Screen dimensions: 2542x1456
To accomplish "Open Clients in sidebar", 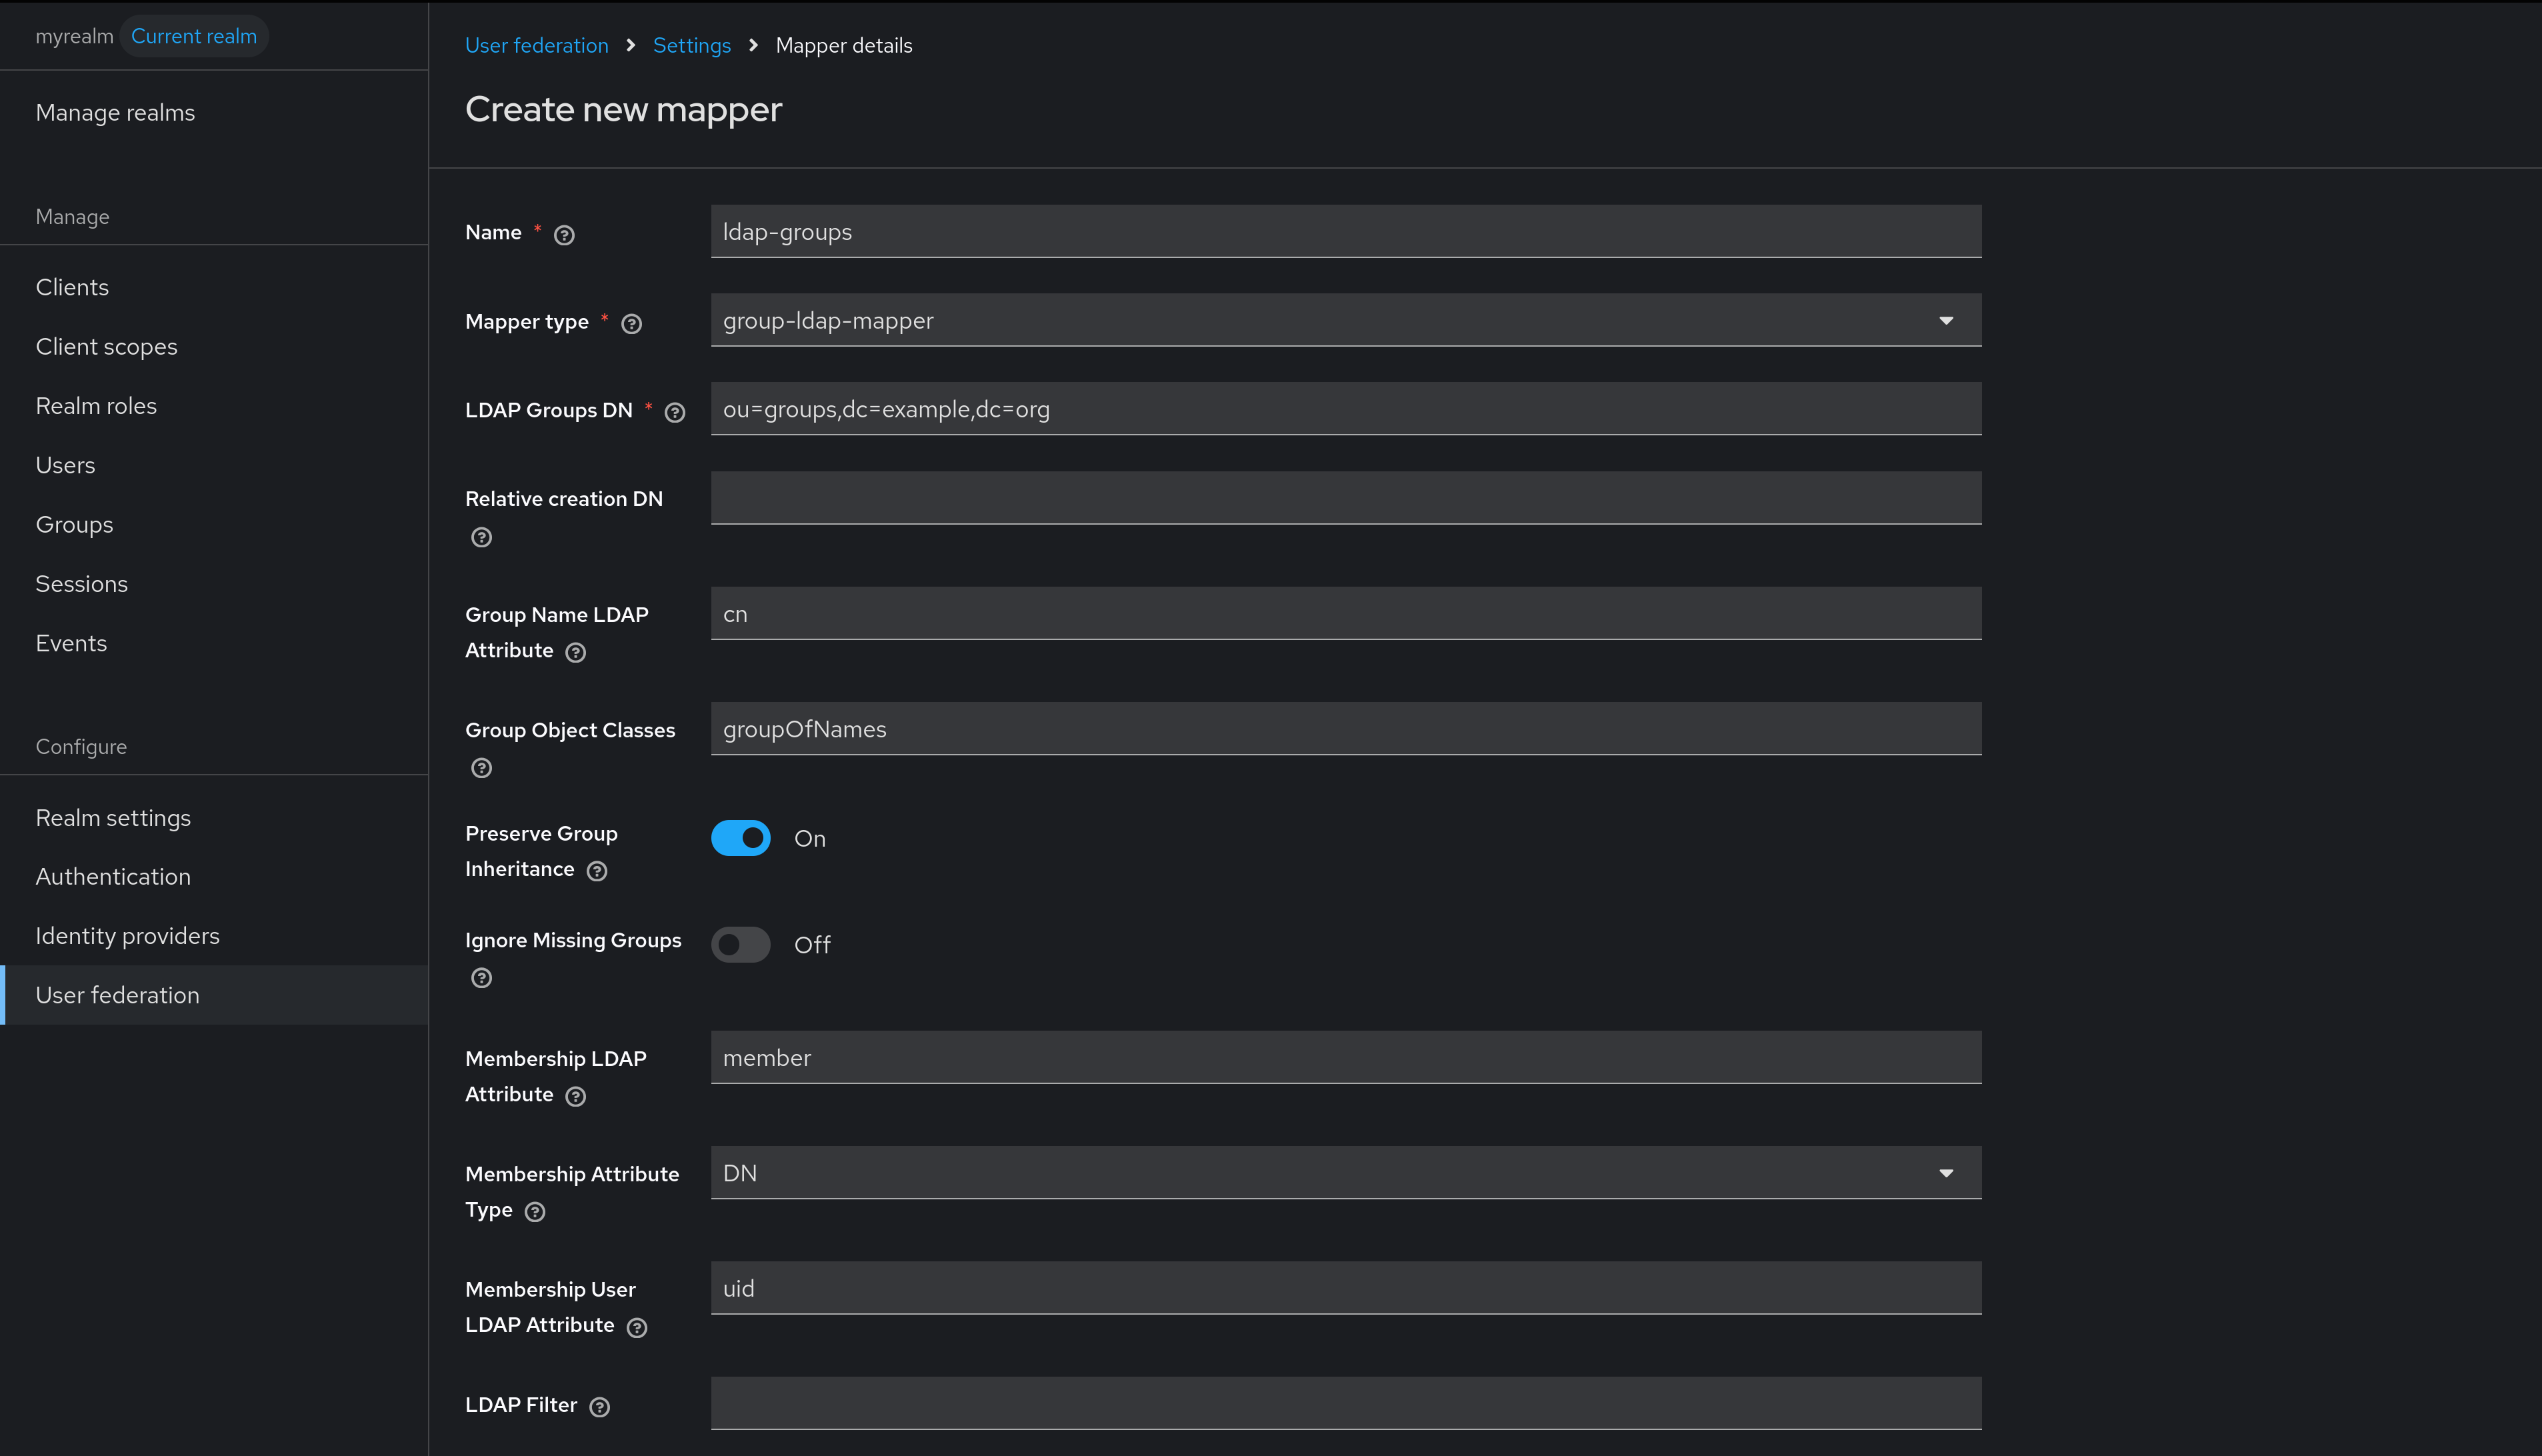I will (72, 287).
